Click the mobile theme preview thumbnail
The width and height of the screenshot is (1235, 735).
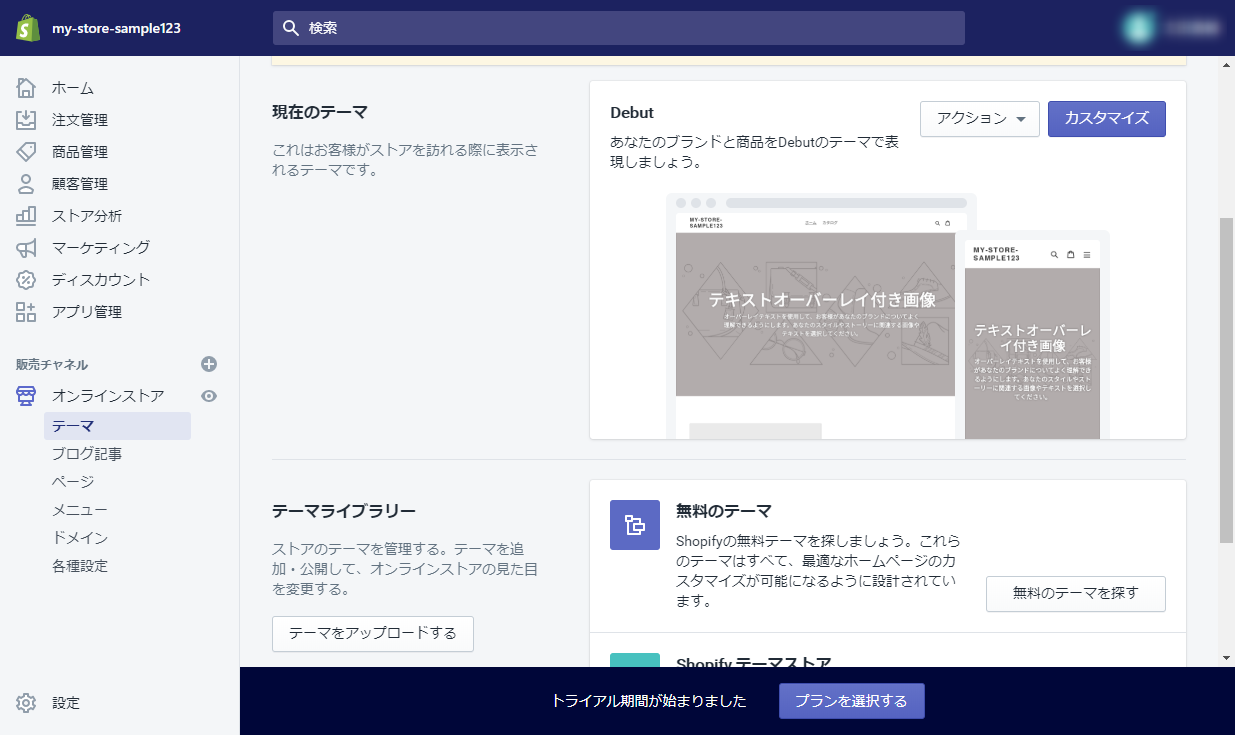pyautogui.click(x=1032, y=335)
